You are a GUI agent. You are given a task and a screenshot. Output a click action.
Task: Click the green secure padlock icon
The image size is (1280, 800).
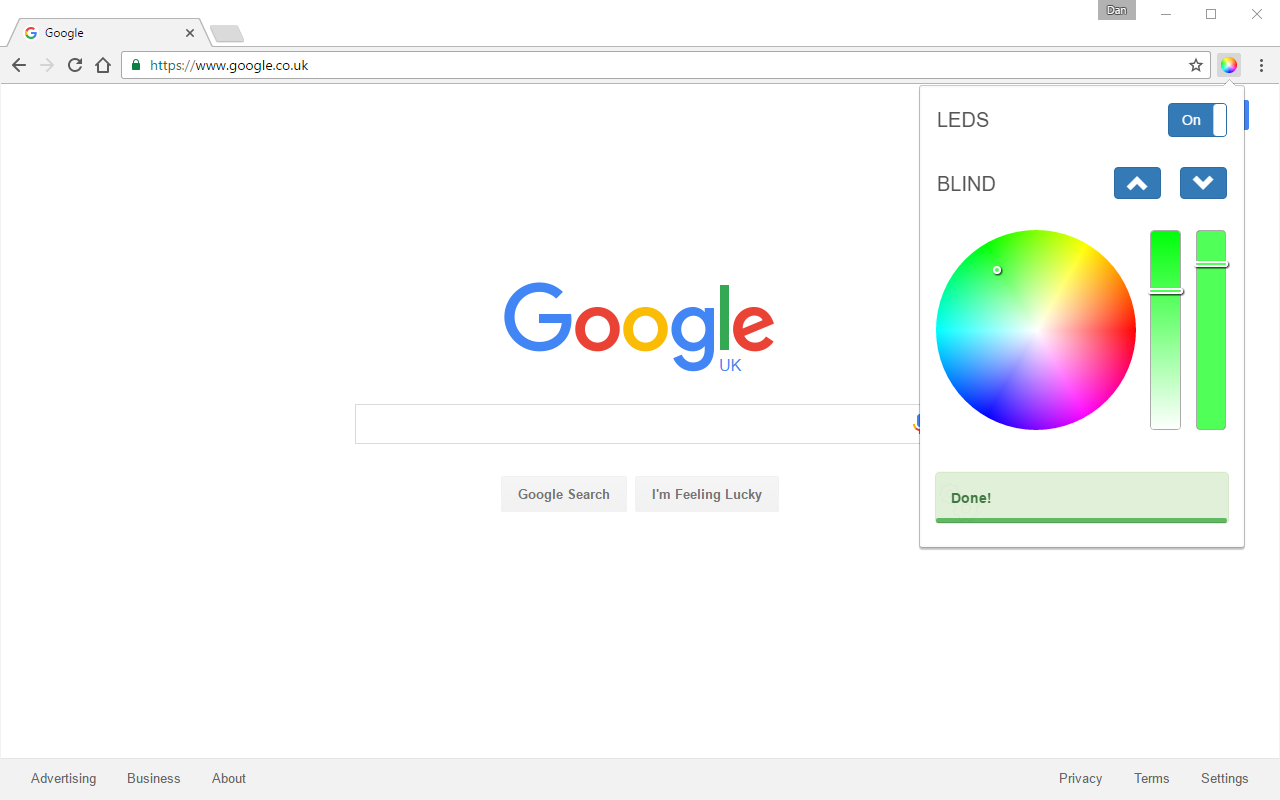[136, 65]
